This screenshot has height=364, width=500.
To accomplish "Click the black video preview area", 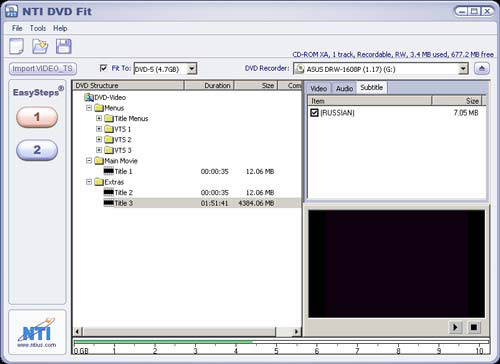I will [x=396, y=264].
